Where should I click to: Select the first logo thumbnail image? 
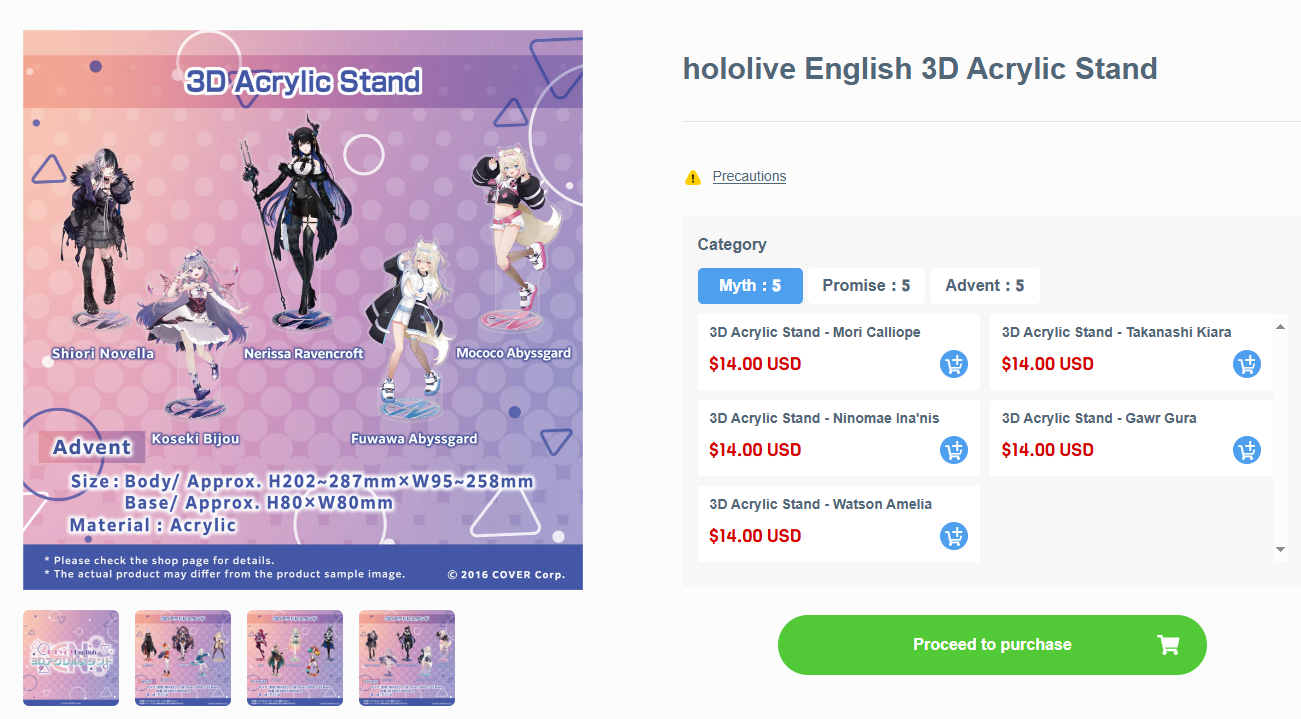coord(71,658)
